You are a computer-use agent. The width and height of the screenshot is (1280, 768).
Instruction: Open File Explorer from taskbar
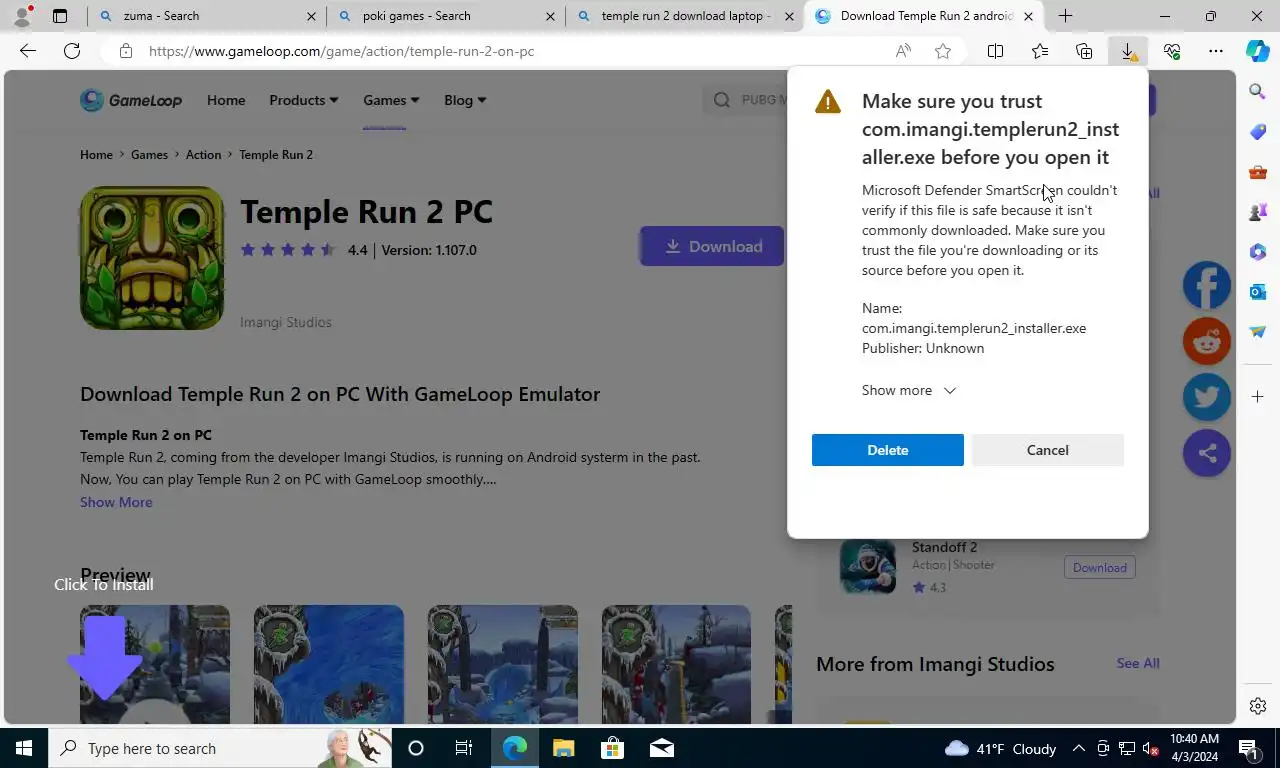564,748
